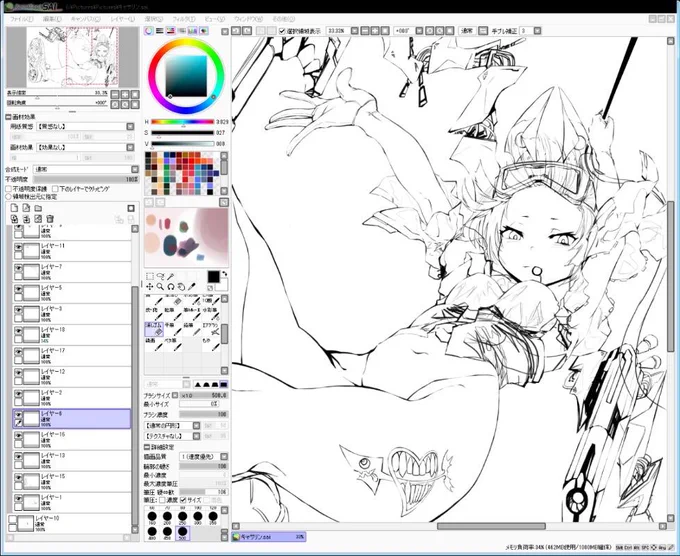The image size is (680, 556).
Task: Rotate view counterclockwise in the navigator
Action: tap(115, 104)
